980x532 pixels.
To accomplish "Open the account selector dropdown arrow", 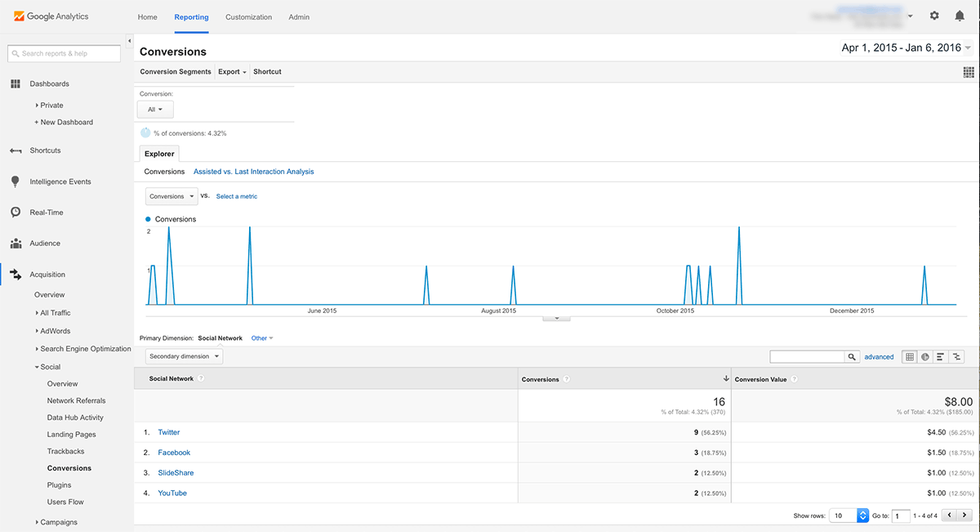I will click(910, 16).
